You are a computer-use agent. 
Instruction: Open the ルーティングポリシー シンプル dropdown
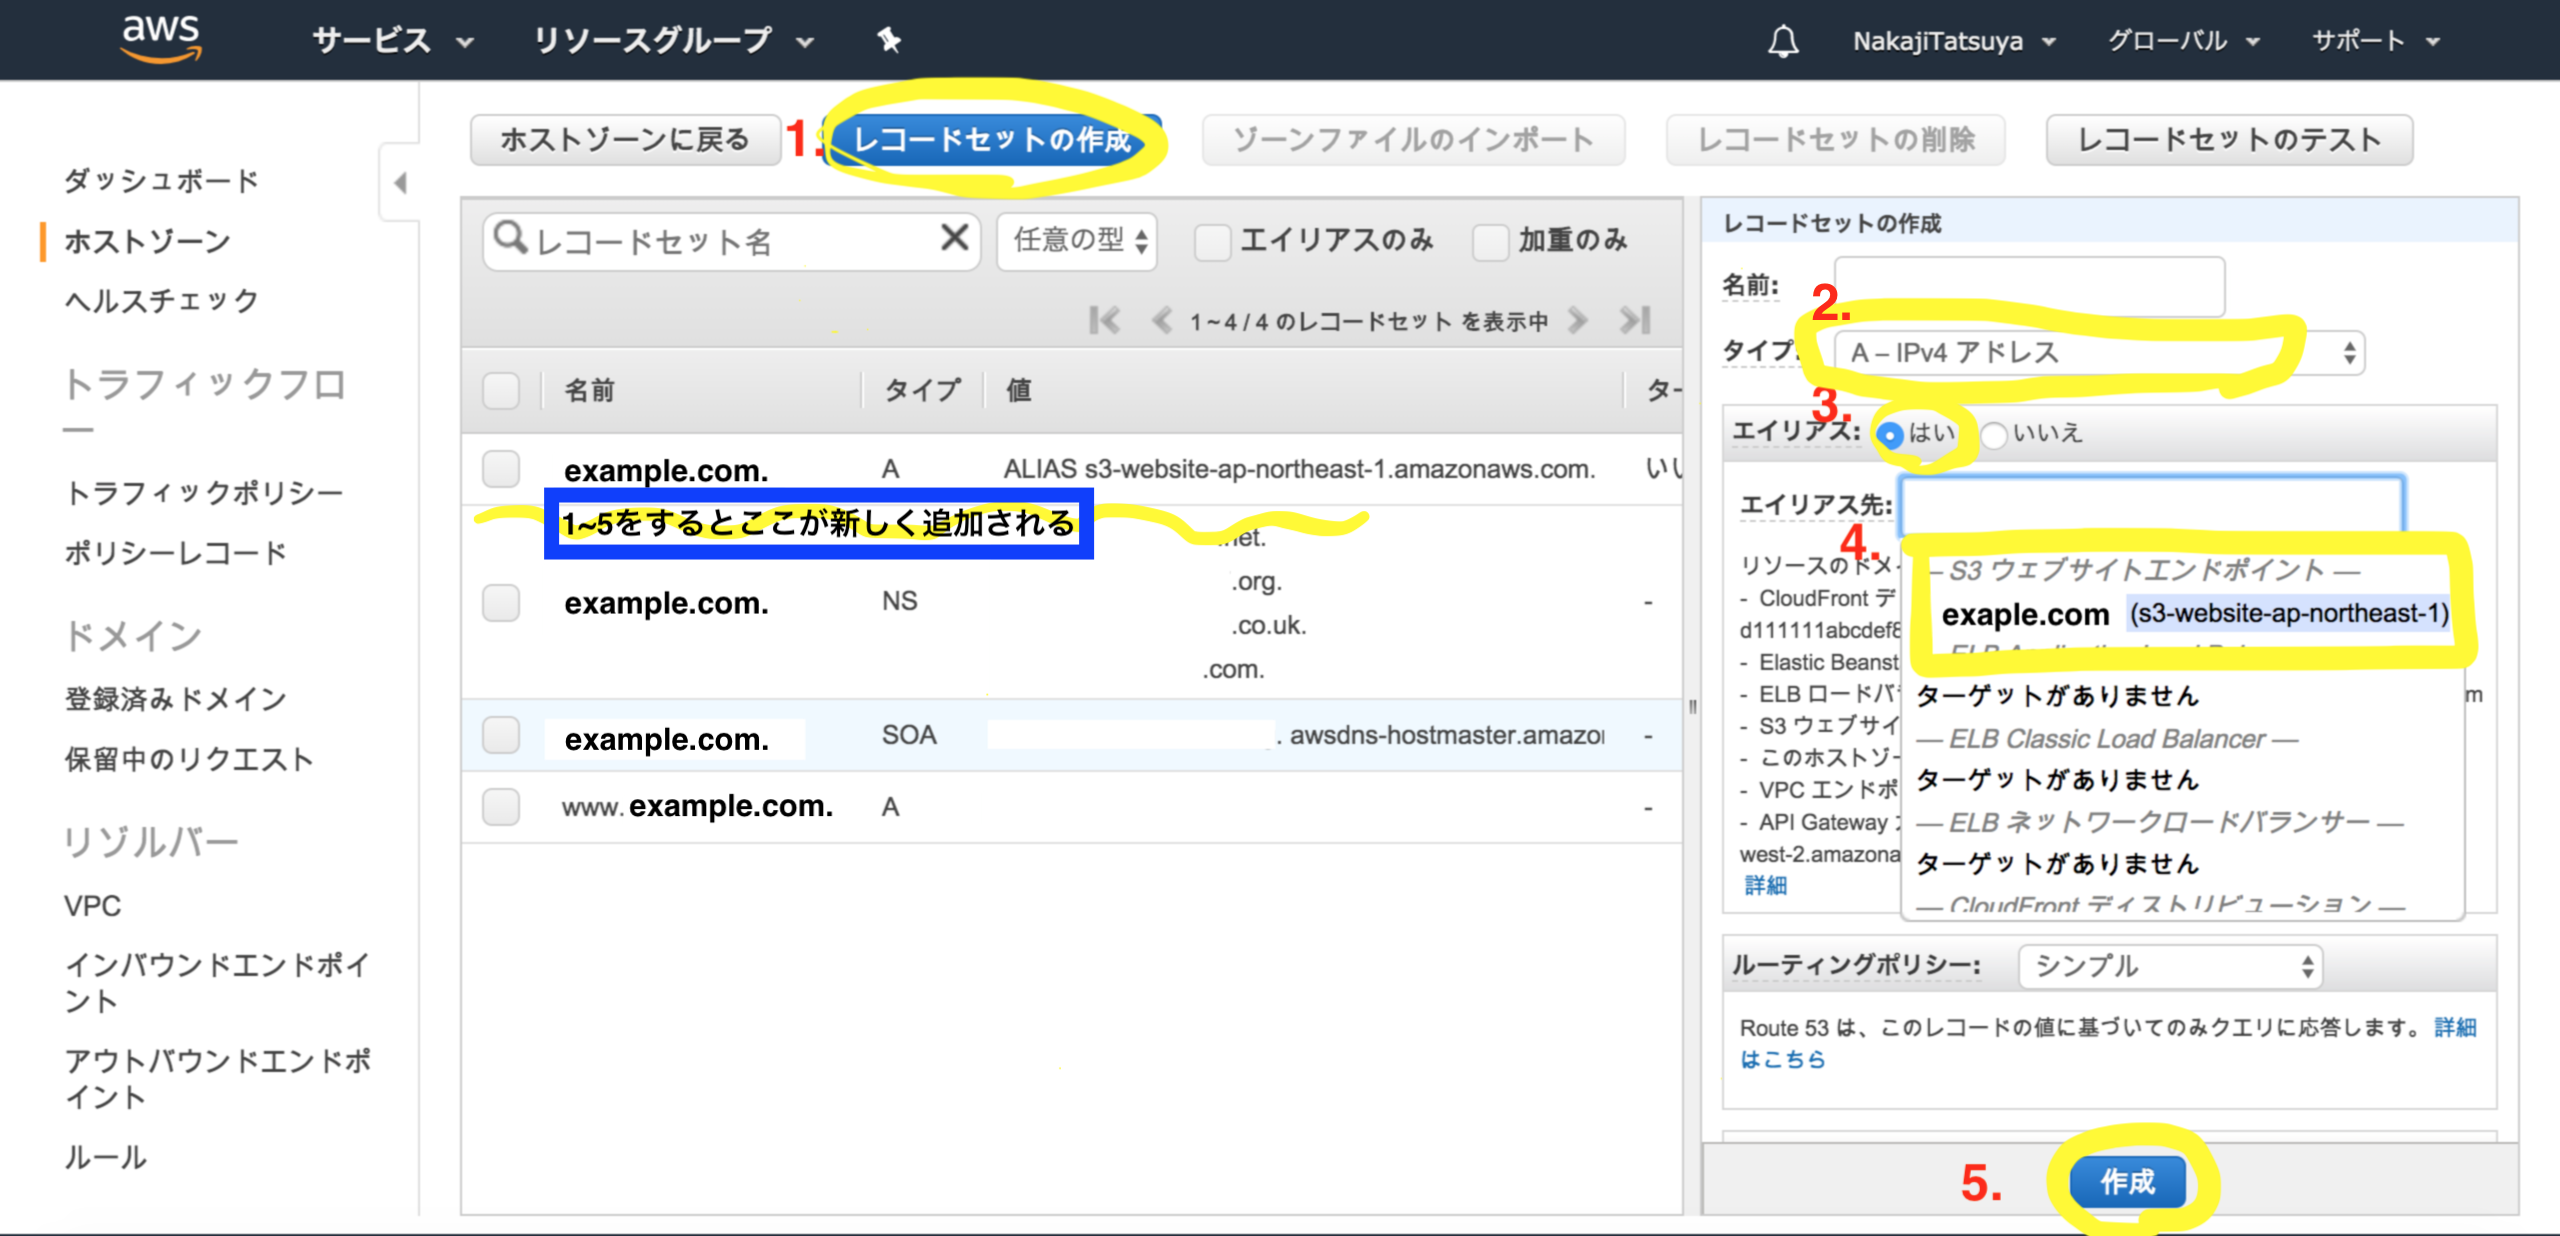[2169, 966]
